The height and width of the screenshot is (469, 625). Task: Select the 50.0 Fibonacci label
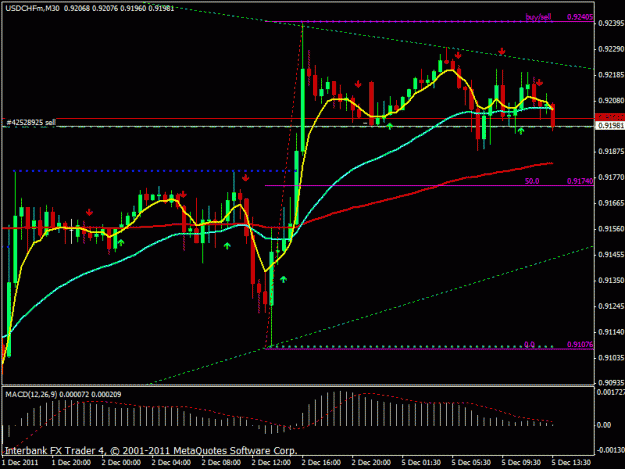click(532, 181)
